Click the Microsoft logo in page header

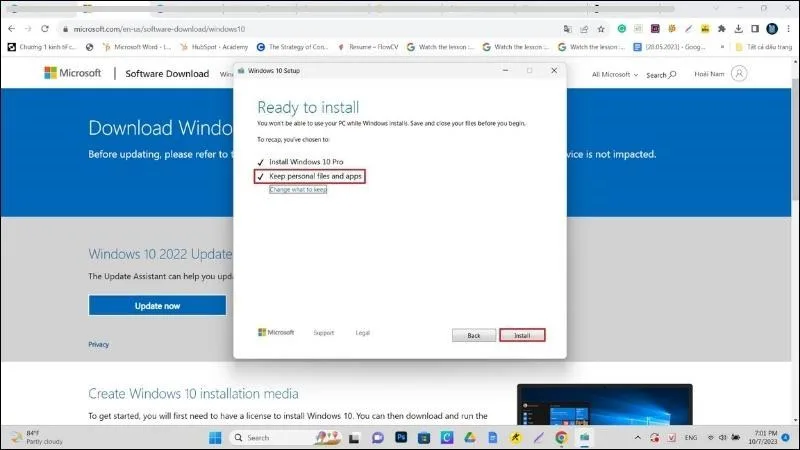72,73
